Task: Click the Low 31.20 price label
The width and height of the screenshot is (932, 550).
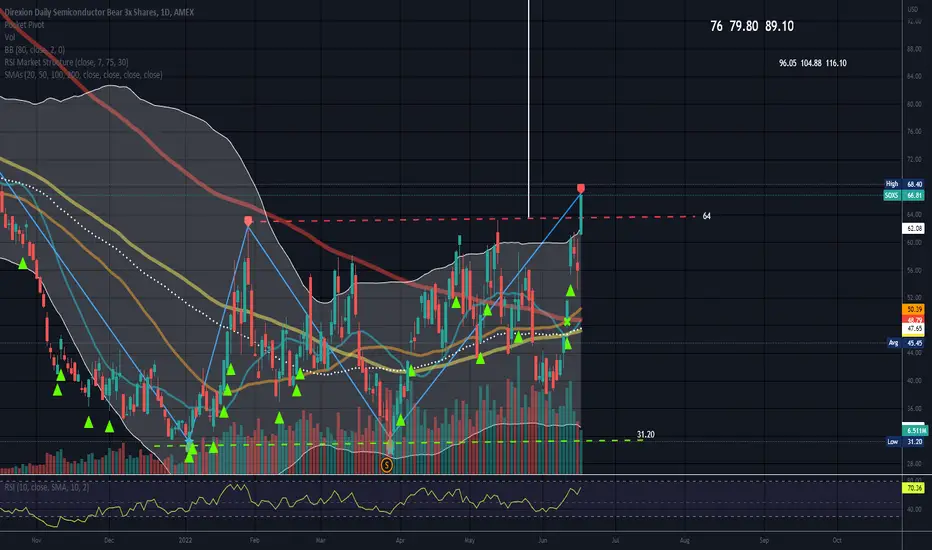Action: click(905, 442)
